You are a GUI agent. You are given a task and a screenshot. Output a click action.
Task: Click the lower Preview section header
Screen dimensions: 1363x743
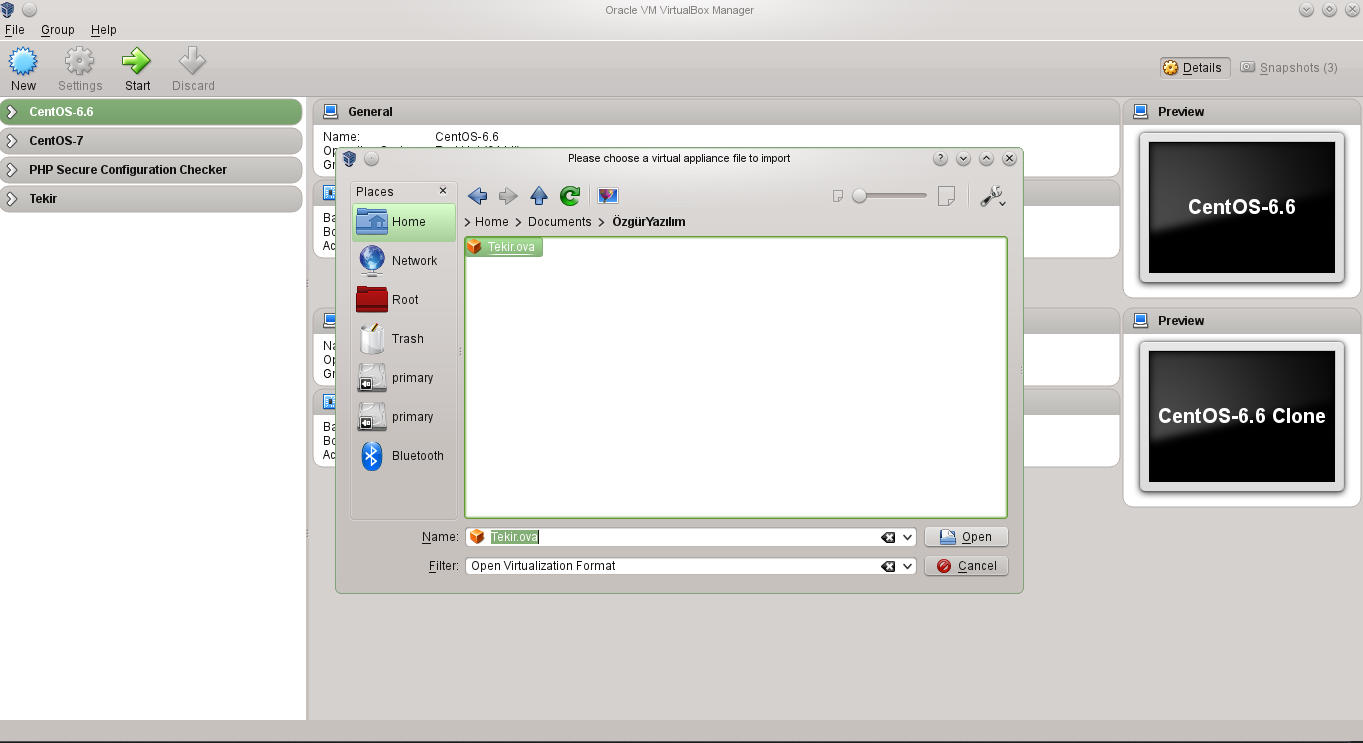[x=1242, y=321]
